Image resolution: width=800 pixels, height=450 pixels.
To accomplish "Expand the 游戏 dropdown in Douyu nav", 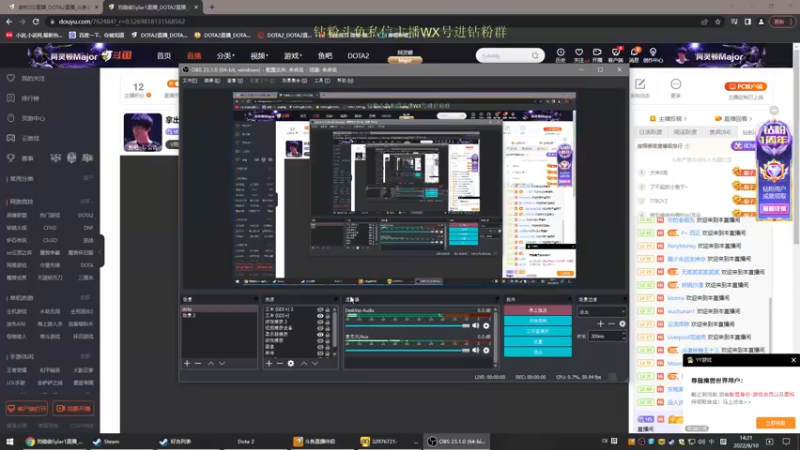I will 292,56.
